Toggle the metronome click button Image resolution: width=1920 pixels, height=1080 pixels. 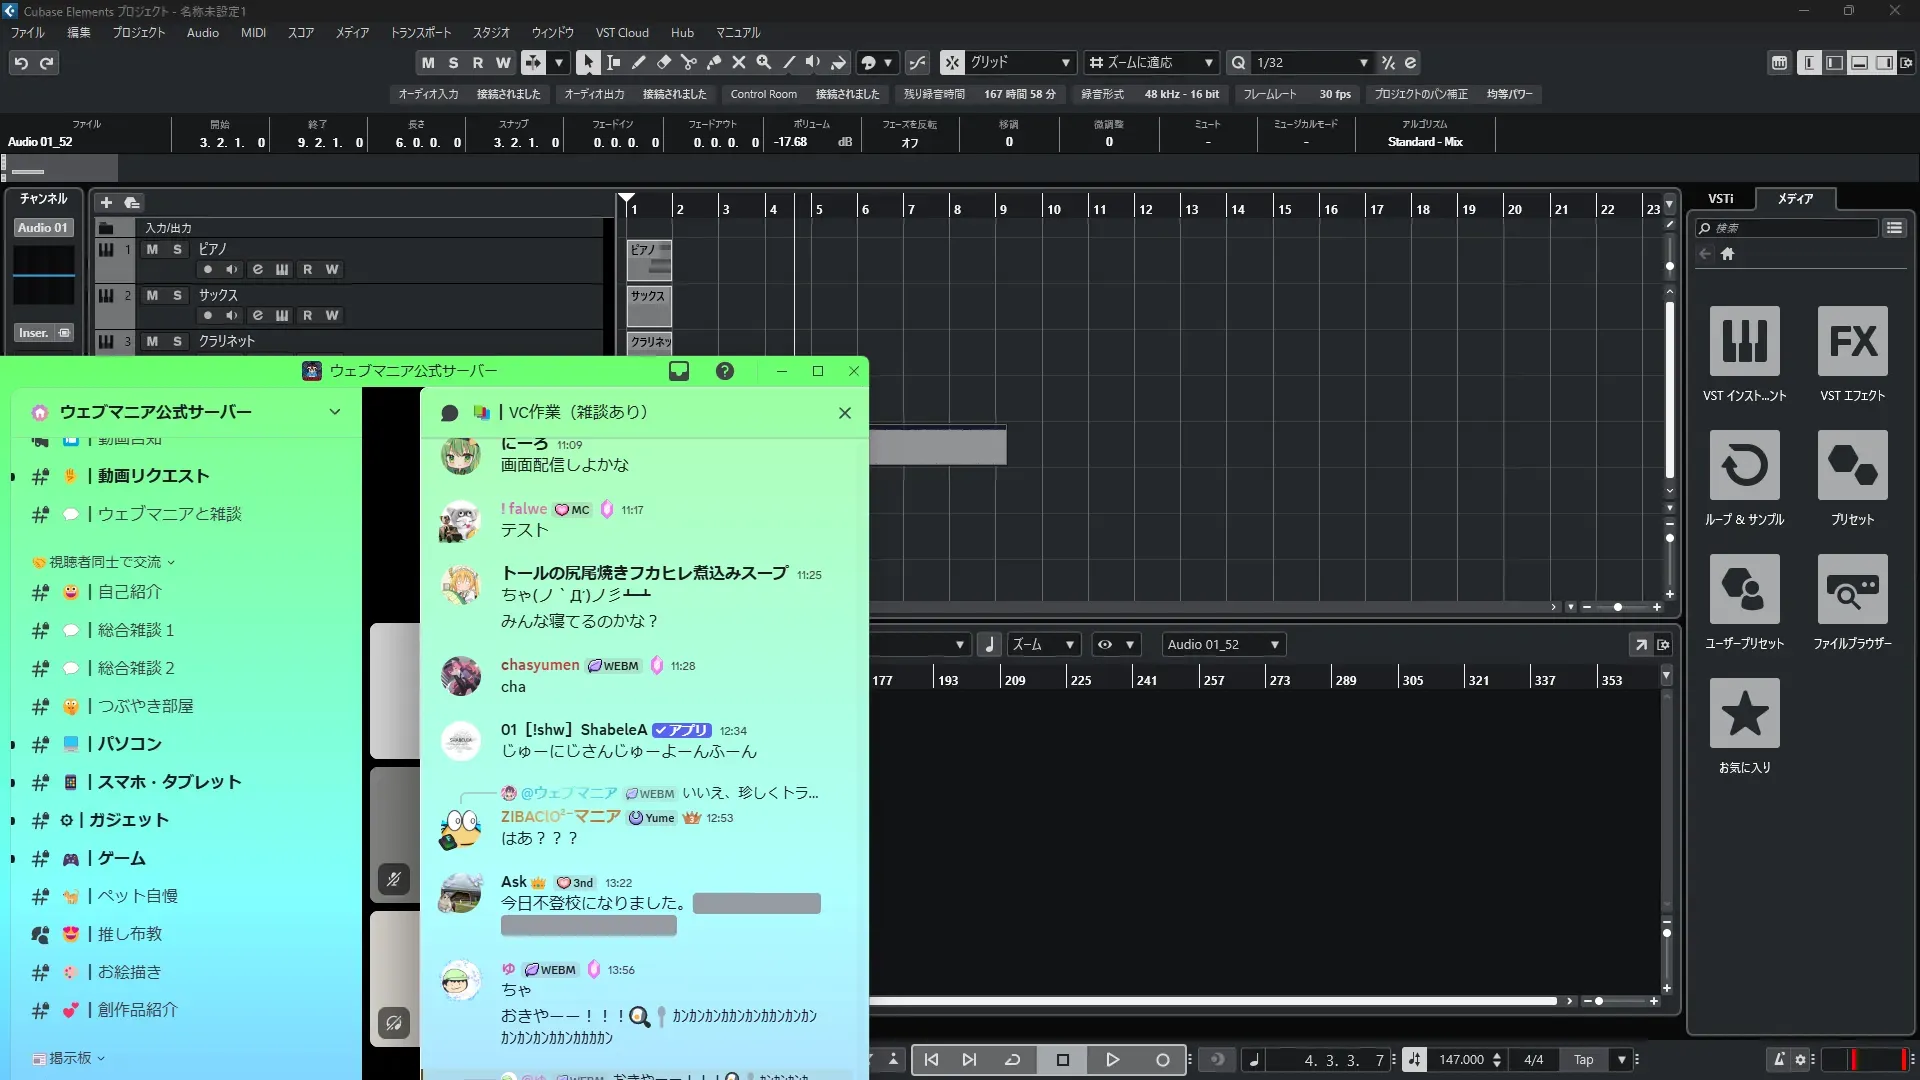(1779, 1060)
